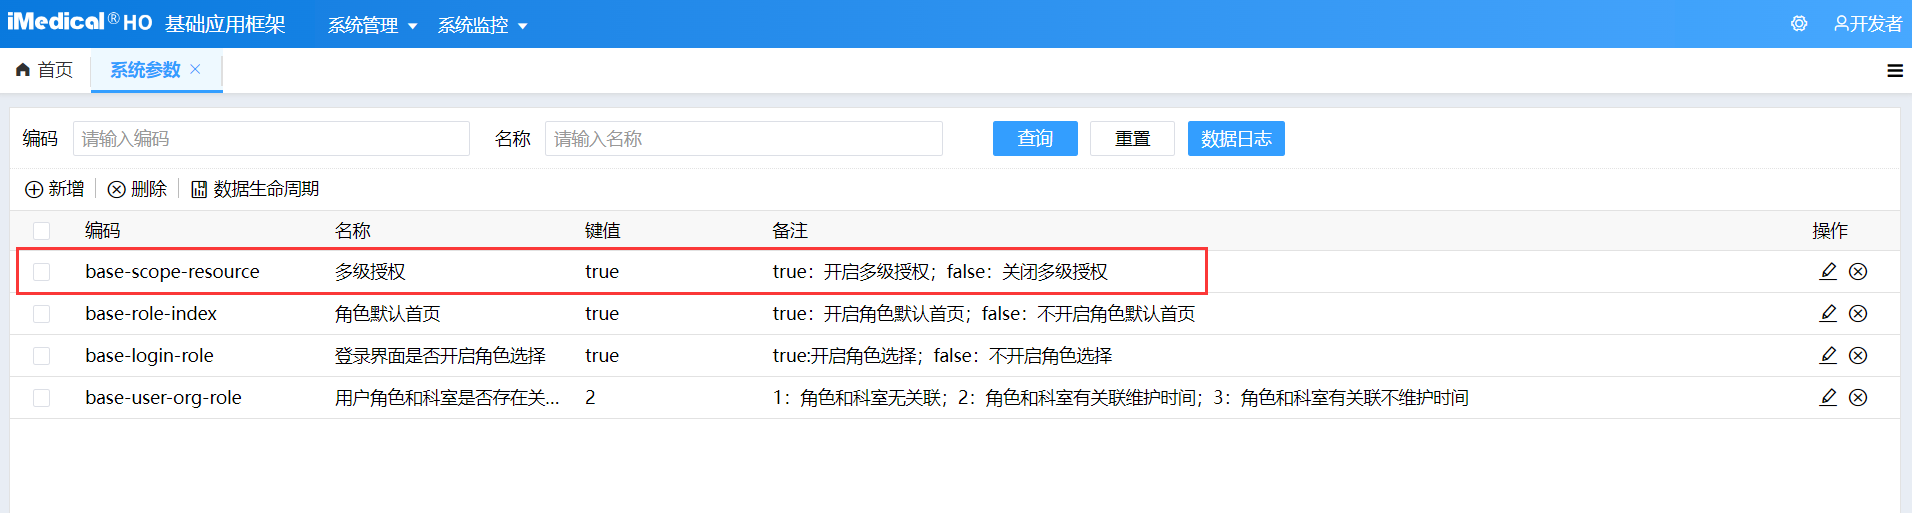Image resolution: width=1912 pixels, height=513 pixels.
Task: Click the 多级授权 name cell
Action: [370, 271]
